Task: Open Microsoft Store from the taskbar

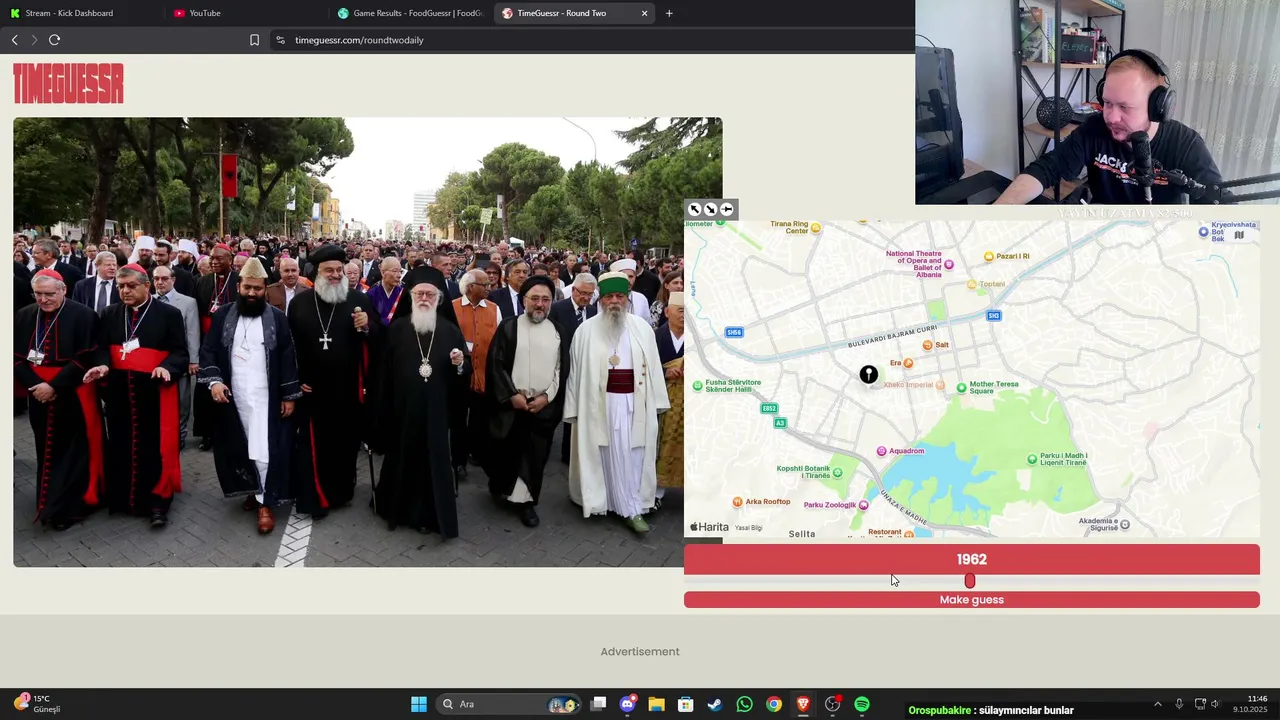Action: pyautogui.click(x=685, y=704)
